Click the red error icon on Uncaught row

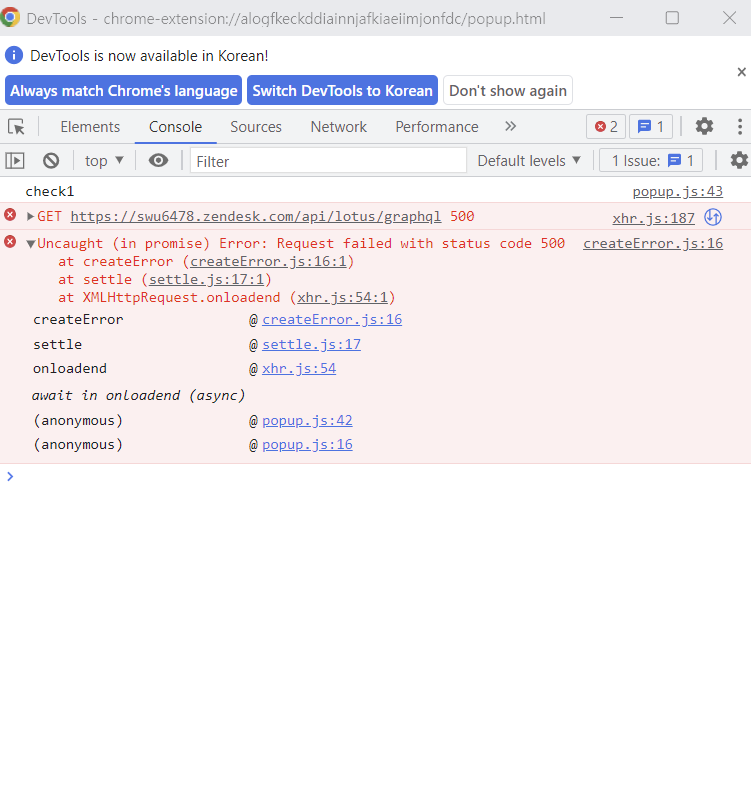10,242
